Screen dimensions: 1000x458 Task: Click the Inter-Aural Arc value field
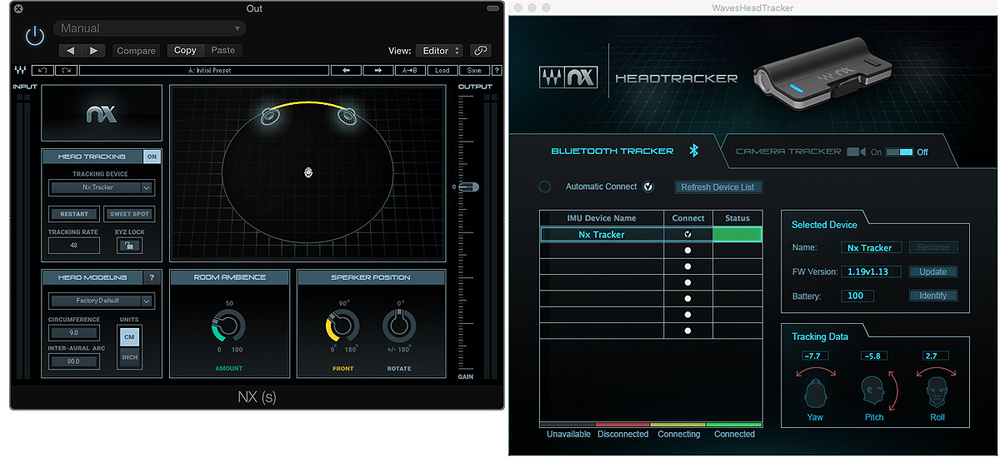pos(74,361)
